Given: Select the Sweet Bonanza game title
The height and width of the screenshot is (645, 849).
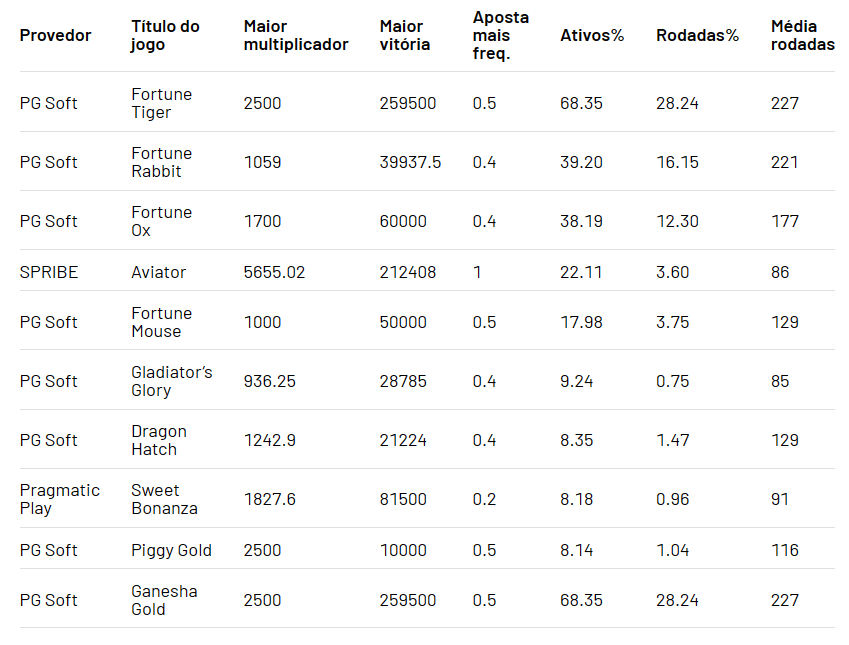Looking at the screenshot, I should 164,499.
